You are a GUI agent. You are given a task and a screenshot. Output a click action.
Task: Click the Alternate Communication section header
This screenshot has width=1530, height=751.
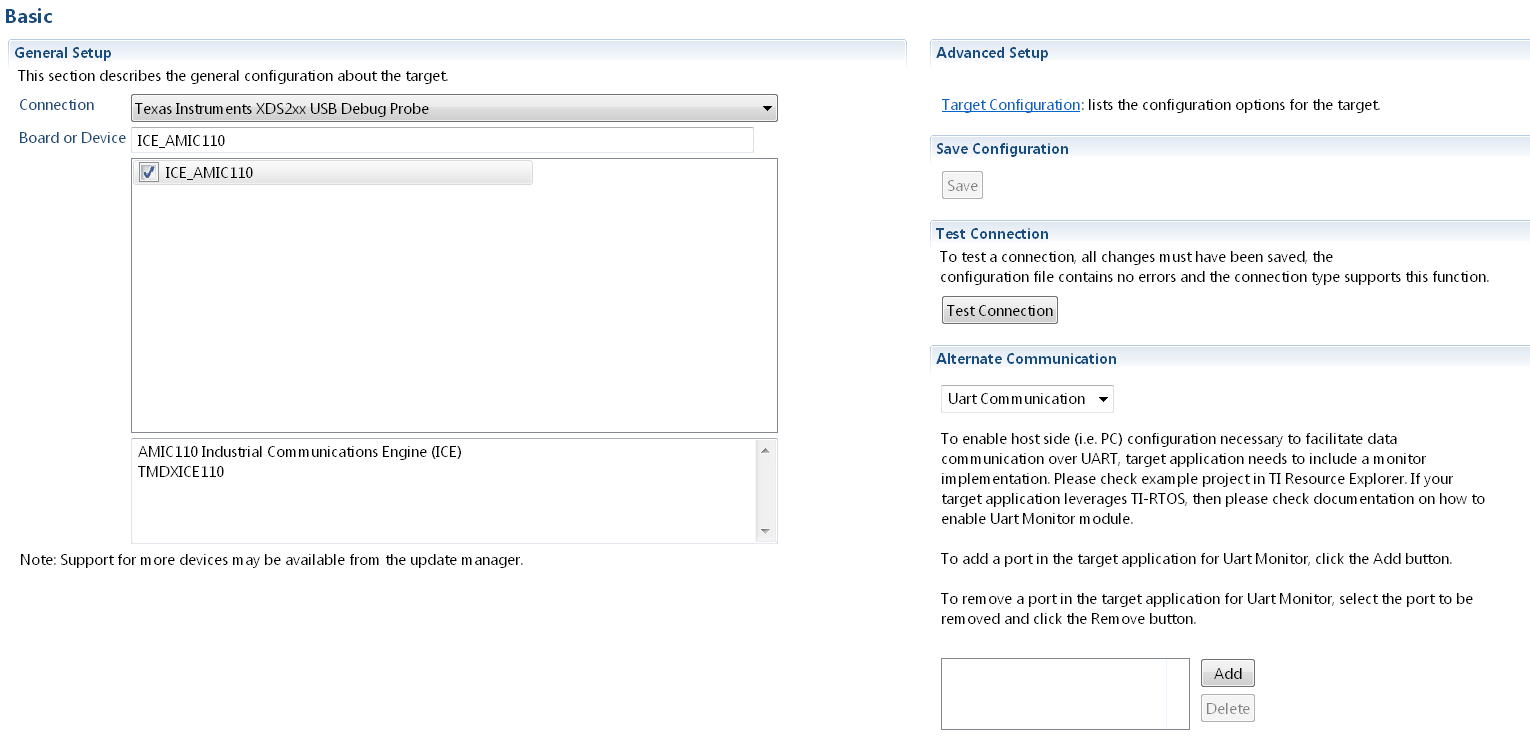tap(1026, 359)
